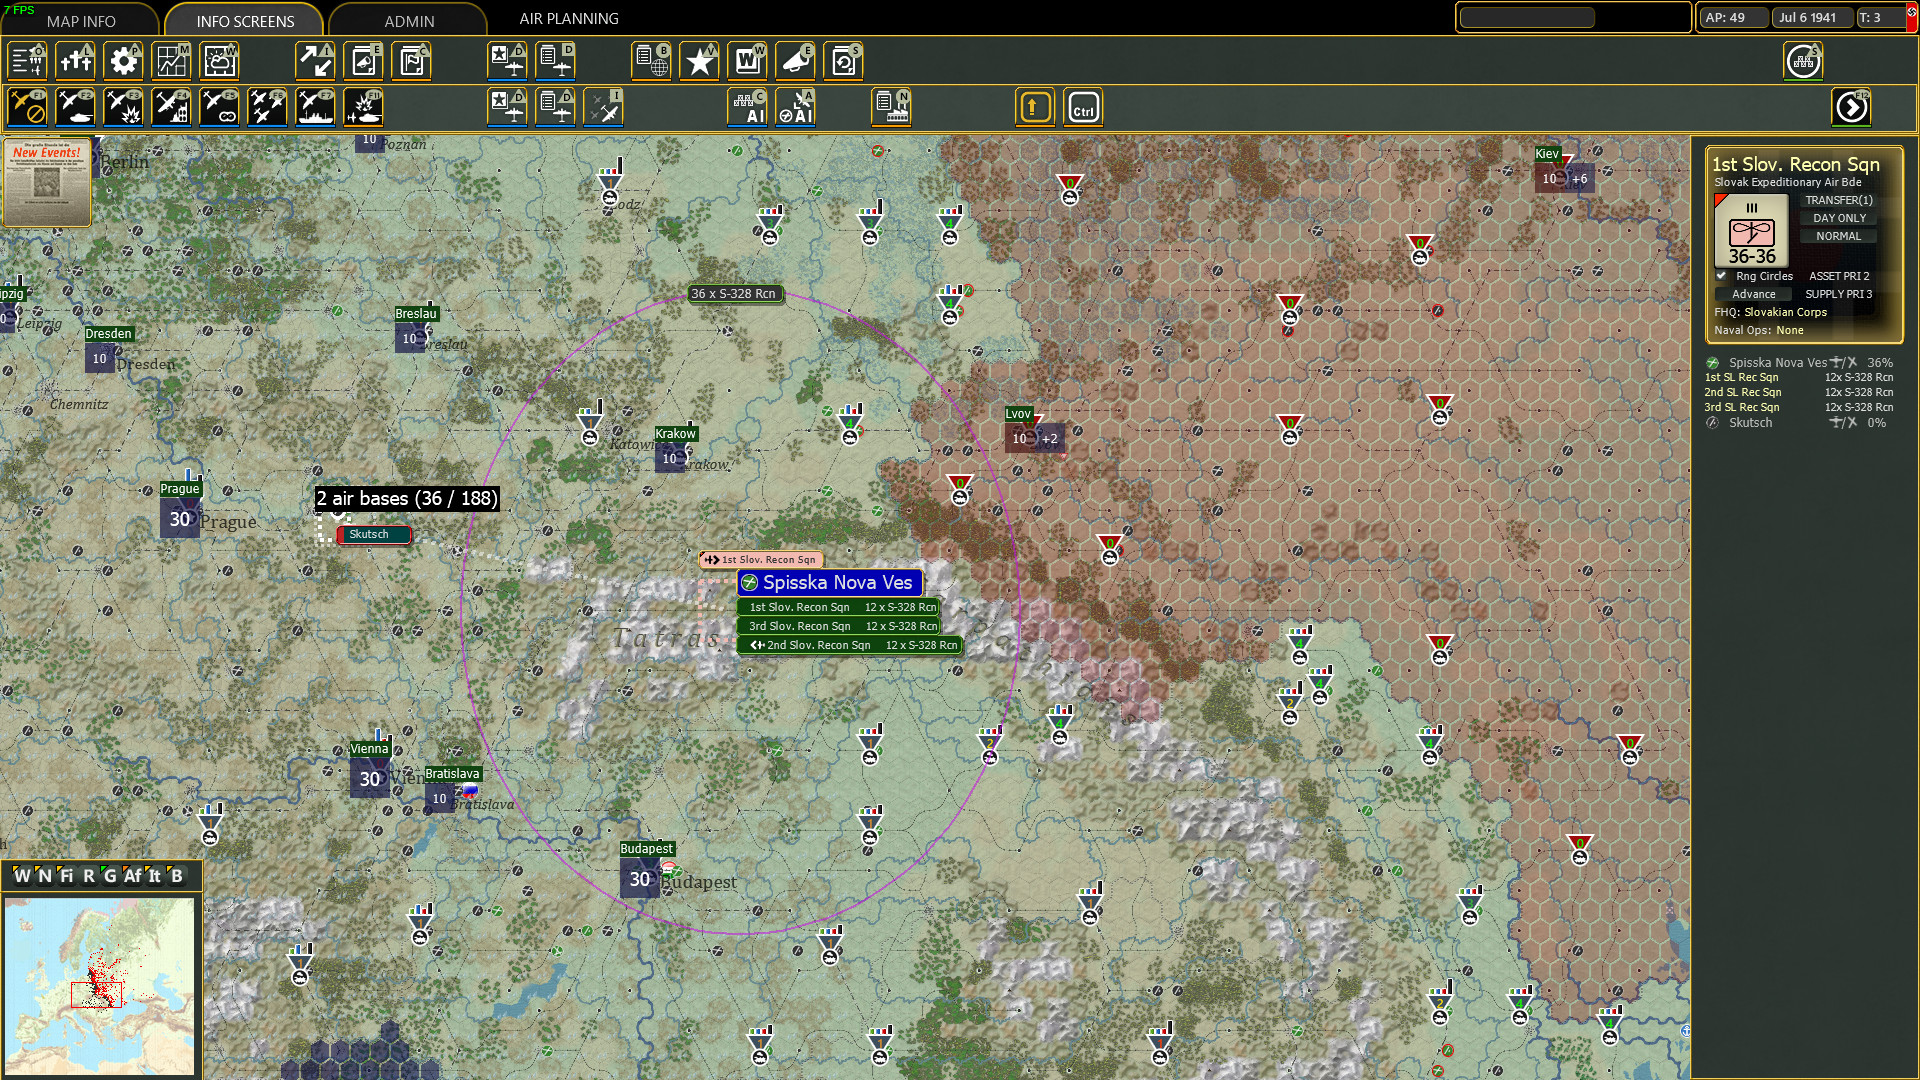Click the TRANSFER(1) button
The image size is (1920, 1080).
point(1839,200)
